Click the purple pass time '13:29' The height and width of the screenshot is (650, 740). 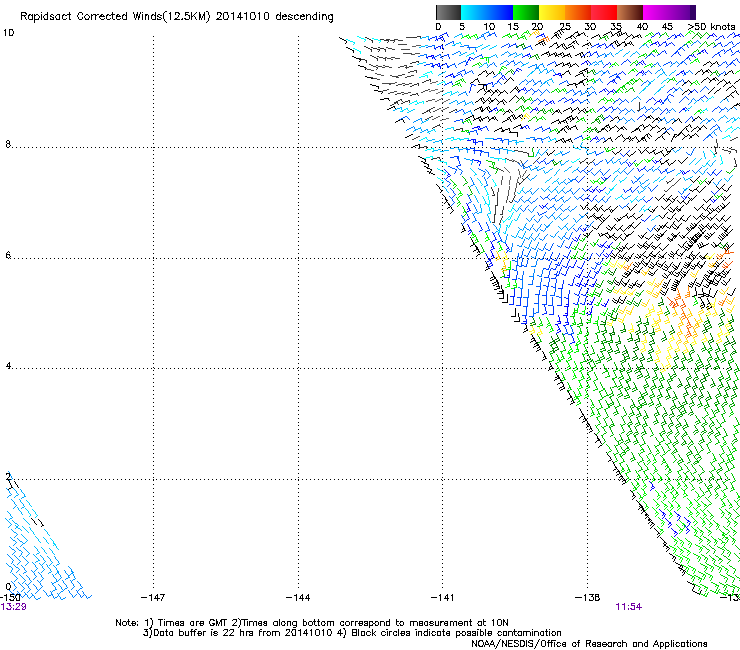pyautogui.click(x=13, y=607)
